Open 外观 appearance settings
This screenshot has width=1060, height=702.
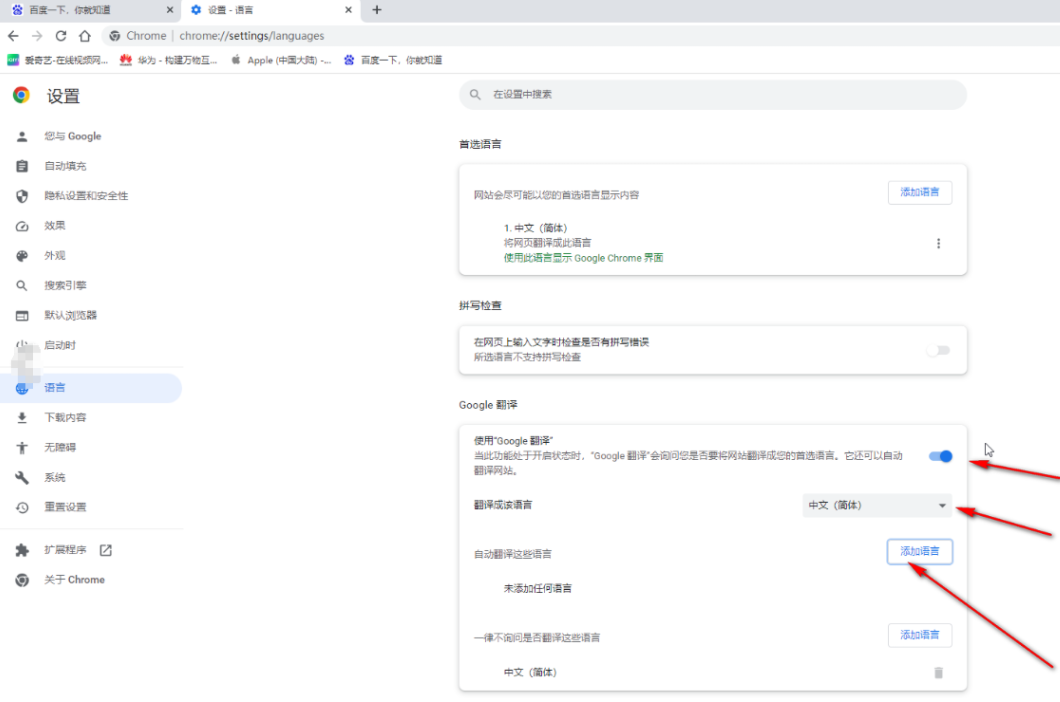(55, 255)
